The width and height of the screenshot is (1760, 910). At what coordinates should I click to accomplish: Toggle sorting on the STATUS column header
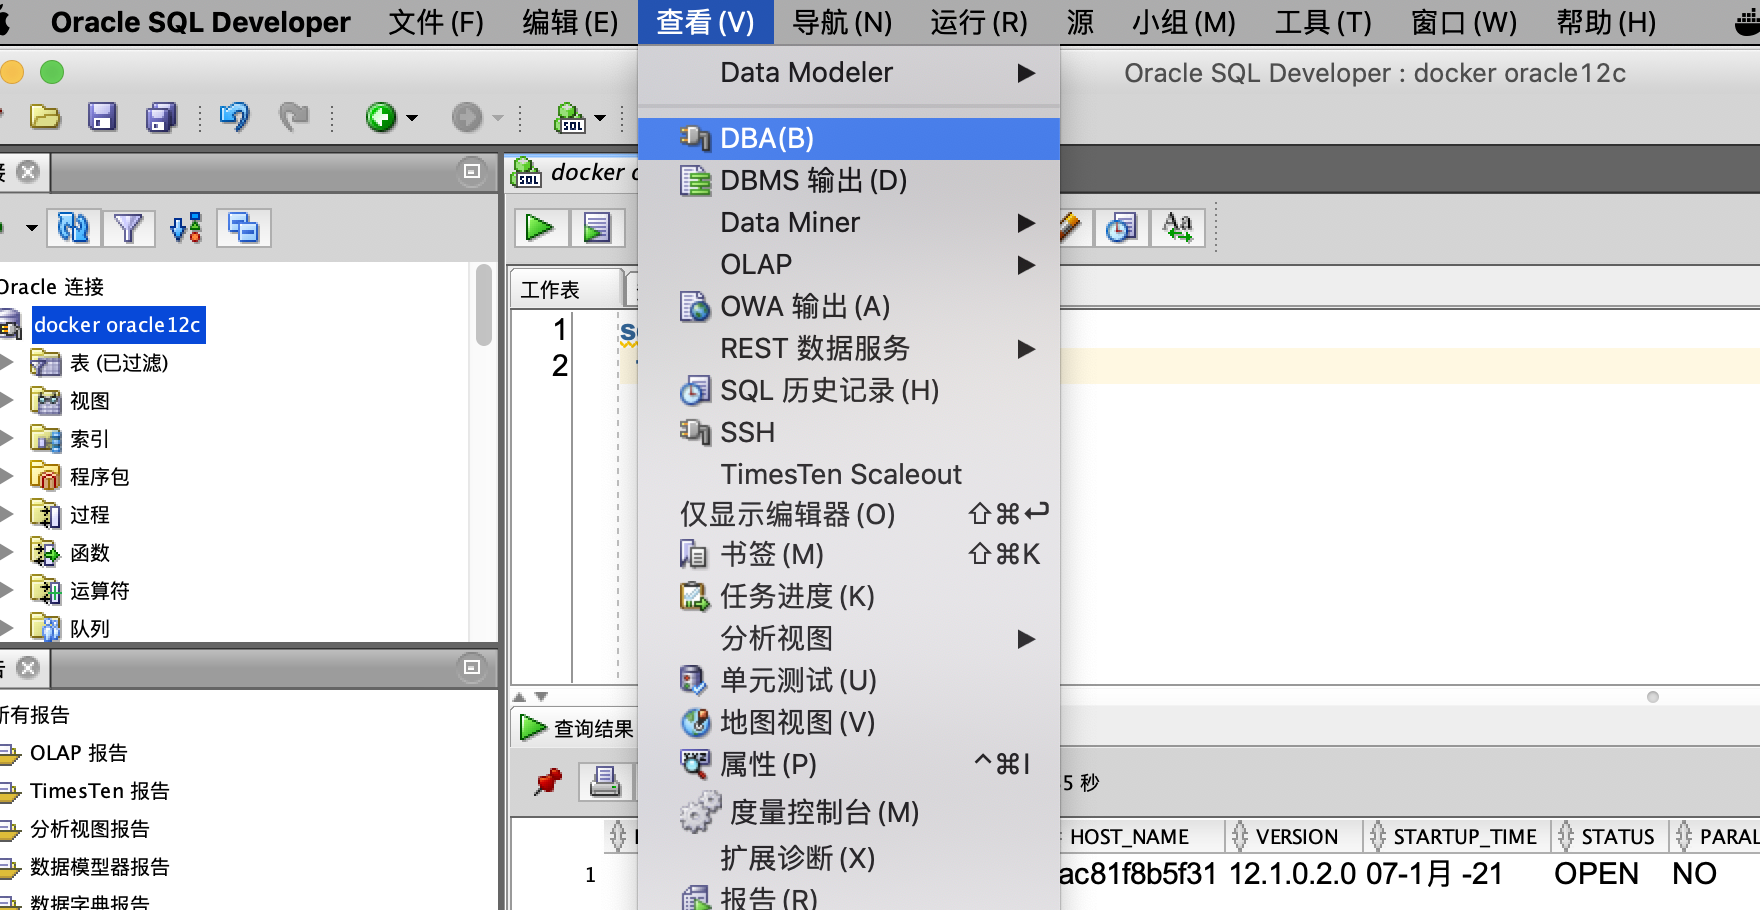pyautogui.click(x=1612, y=836)
